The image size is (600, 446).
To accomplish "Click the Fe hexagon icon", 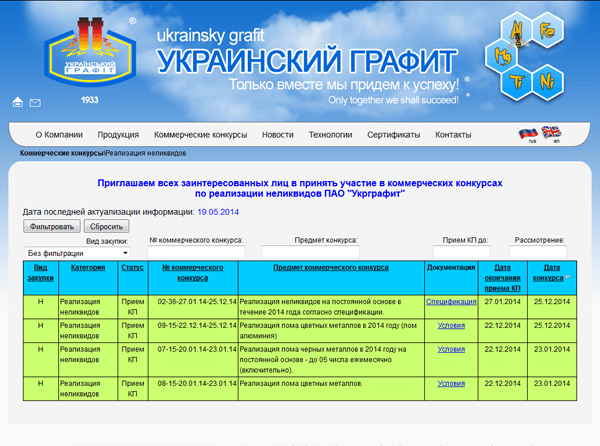I will 547,31.
